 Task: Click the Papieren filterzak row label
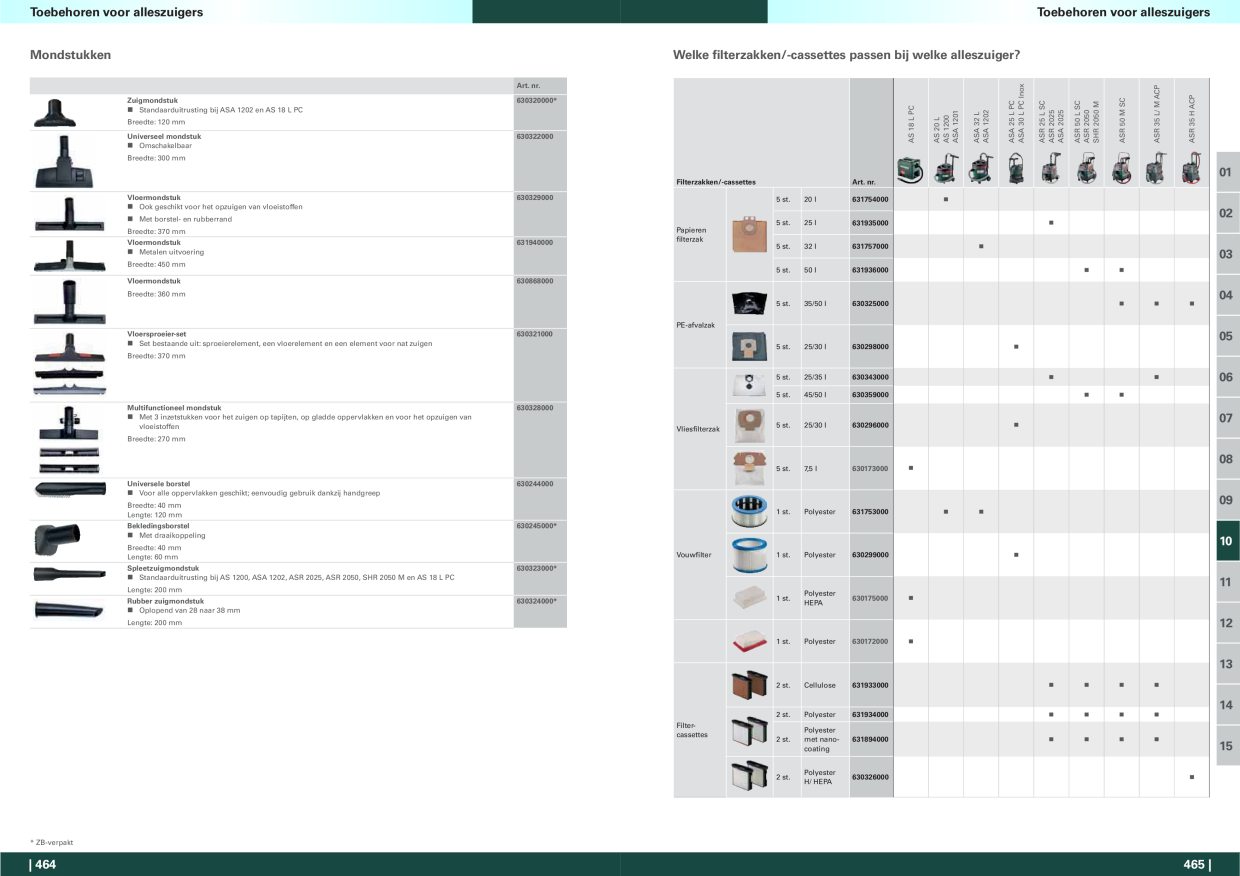click(x=692, y=234)
